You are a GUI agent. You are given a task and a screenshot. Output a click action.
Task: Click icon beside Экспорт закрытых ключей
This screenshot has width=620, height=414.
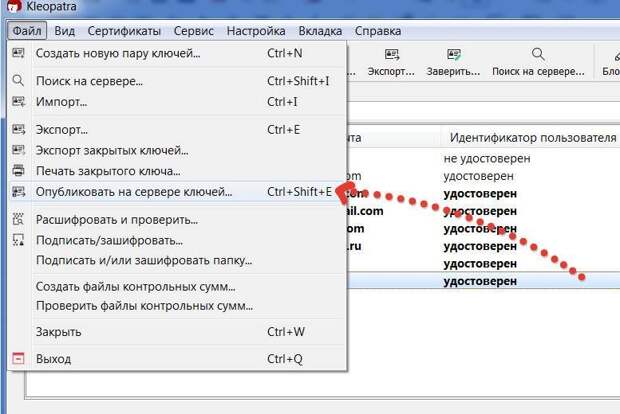18,150
